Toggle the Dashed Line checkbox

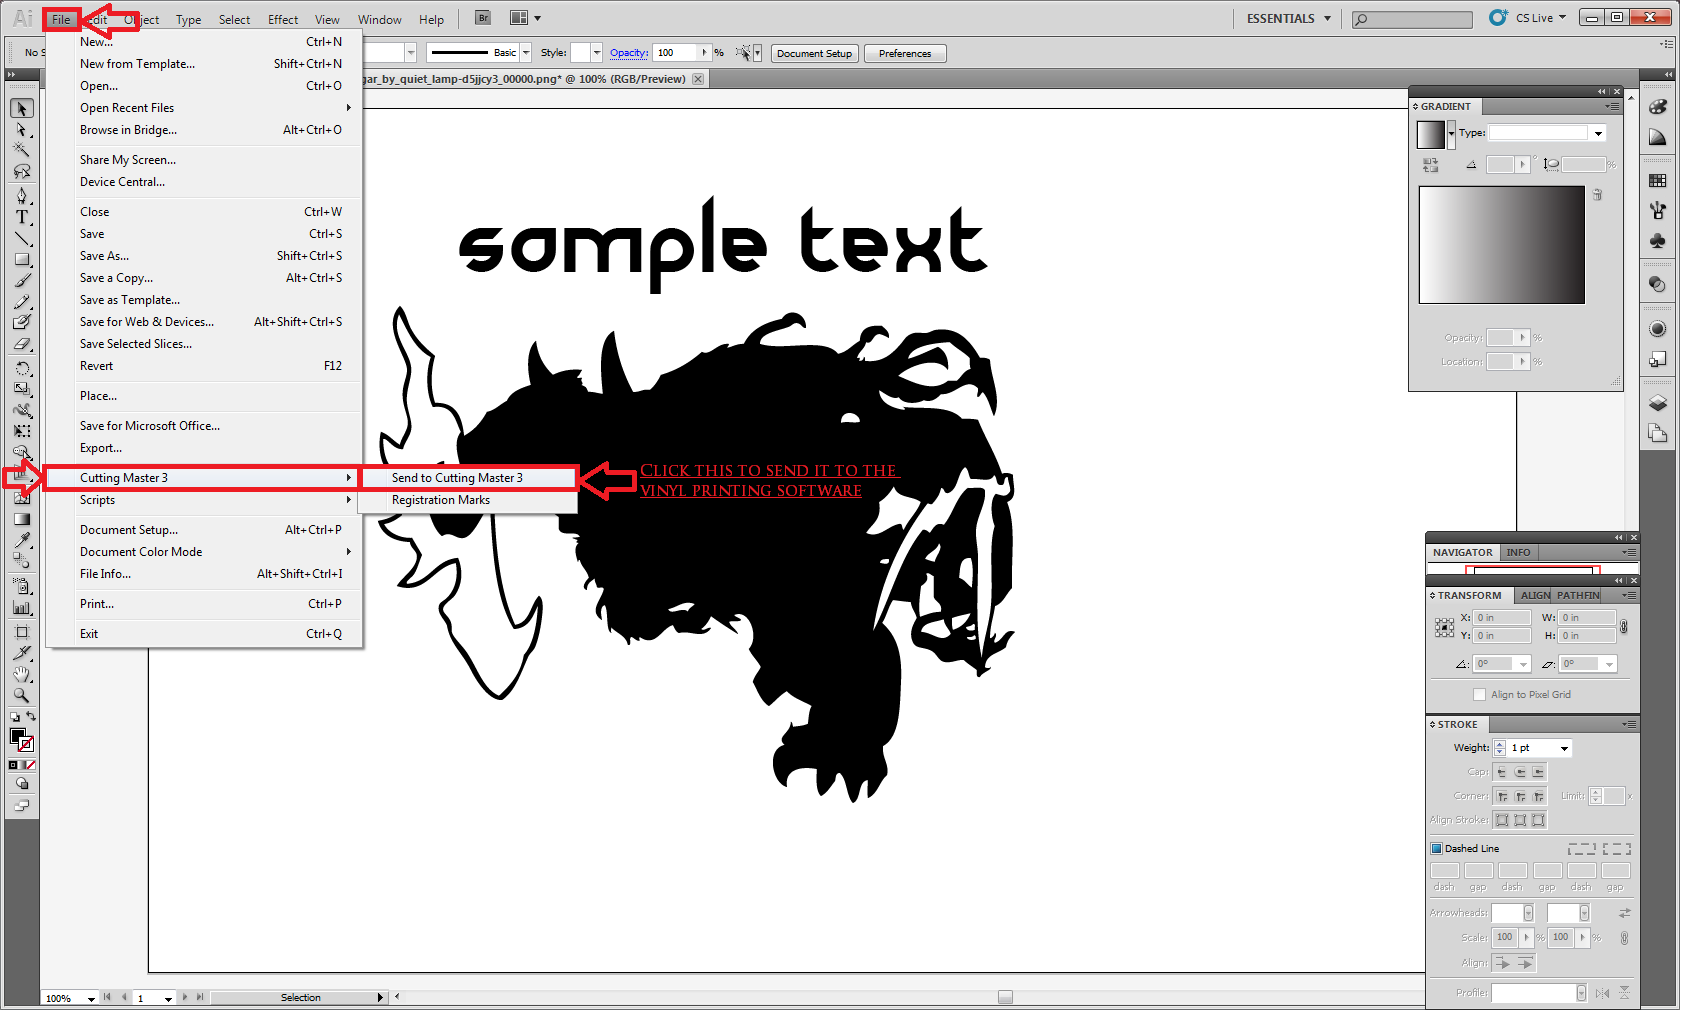1436,848
